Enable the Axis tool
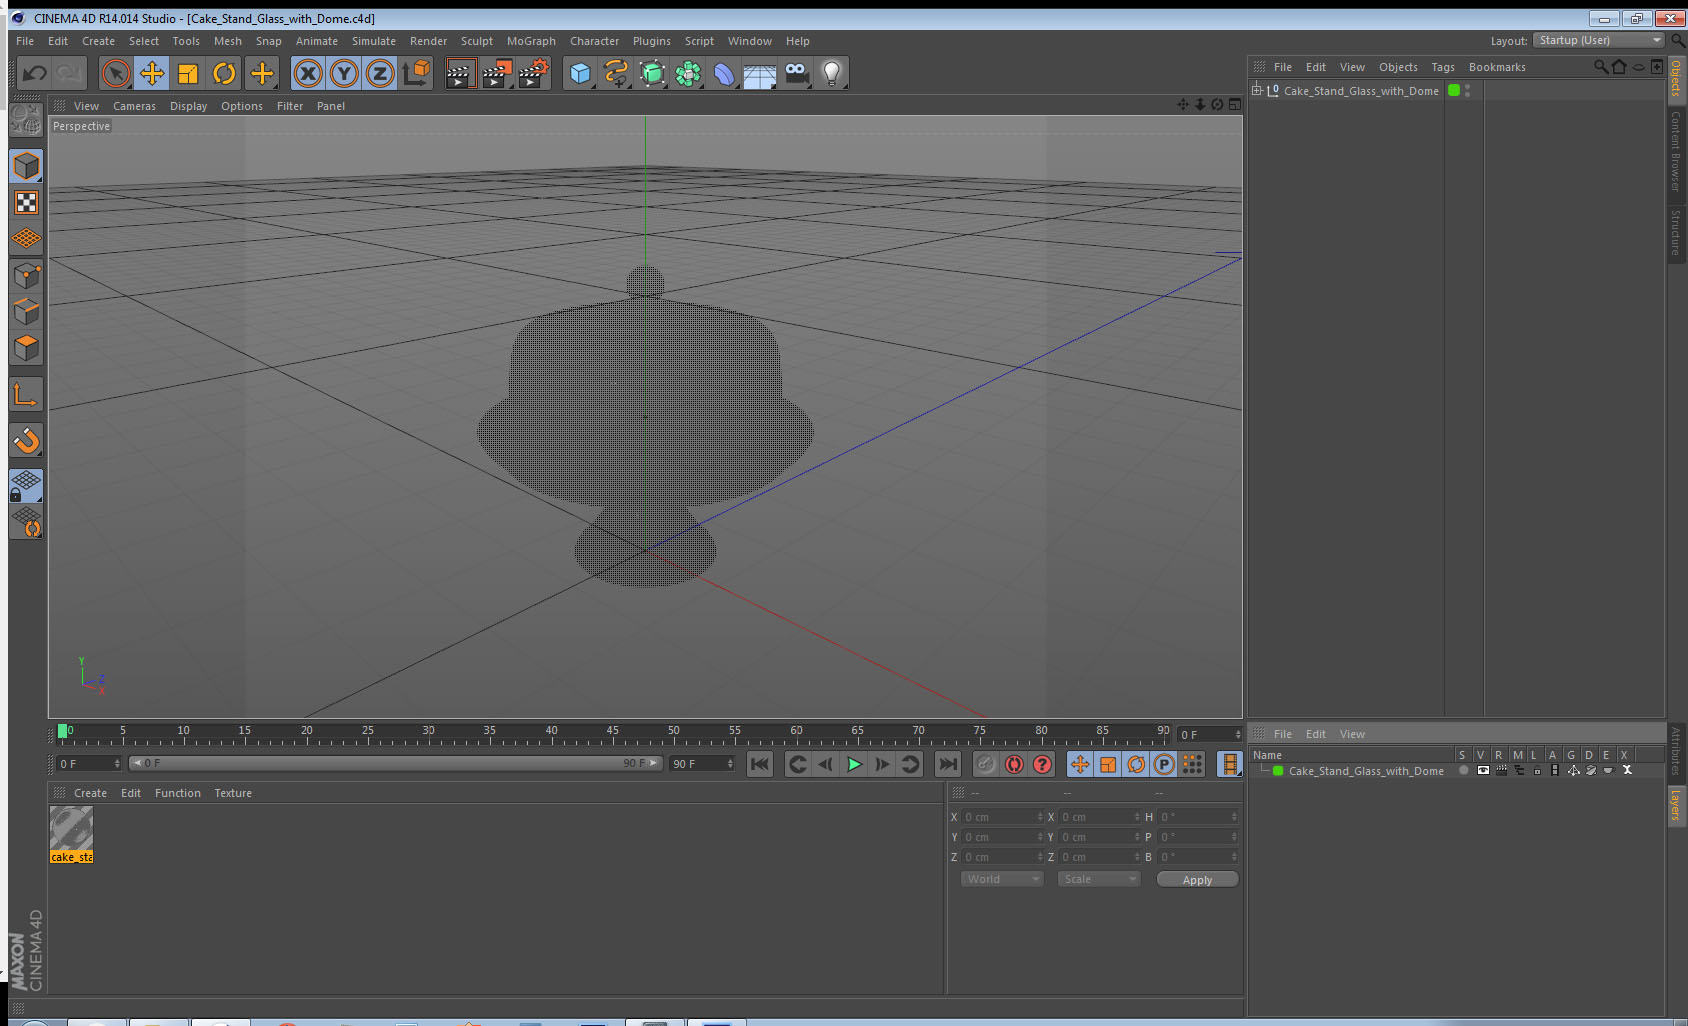Screen dimensions: 1688x1026 [27, 395]
